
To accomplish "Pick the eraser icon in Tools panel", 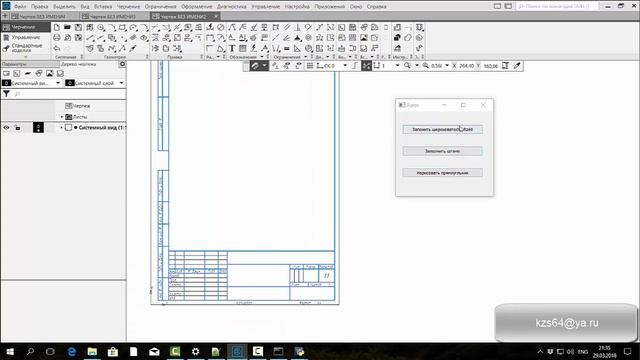I will [408, 38].
